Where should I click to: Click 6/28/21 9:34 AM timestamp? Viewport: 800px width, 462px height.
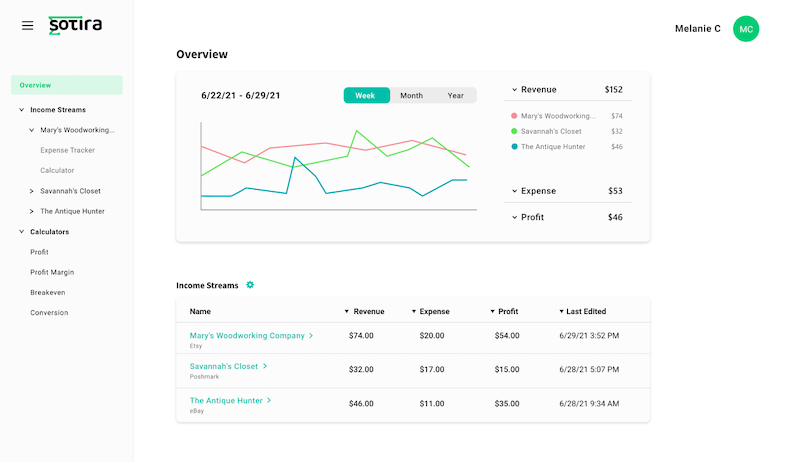click(589, 403)
